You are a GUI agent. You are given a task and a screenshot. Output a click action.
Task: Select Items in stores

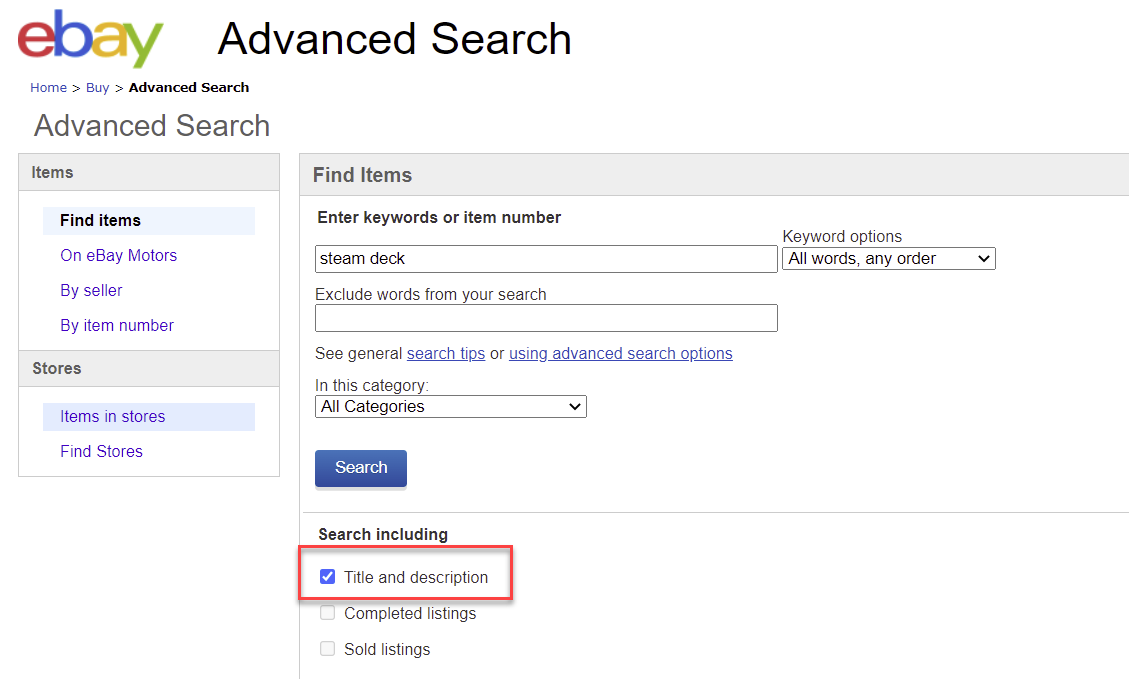coord(112,416)
